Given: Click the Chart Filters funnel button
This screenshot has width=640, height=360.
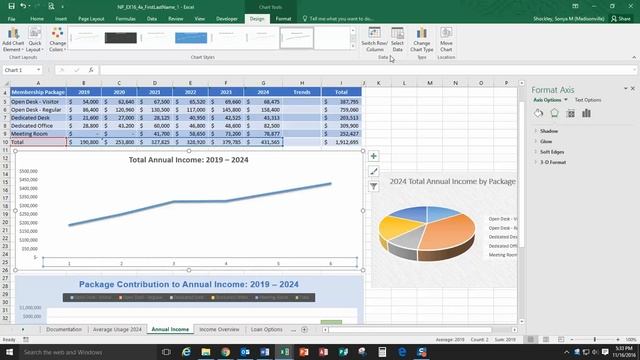Looking at the screenshot, I should click(373, 187).
